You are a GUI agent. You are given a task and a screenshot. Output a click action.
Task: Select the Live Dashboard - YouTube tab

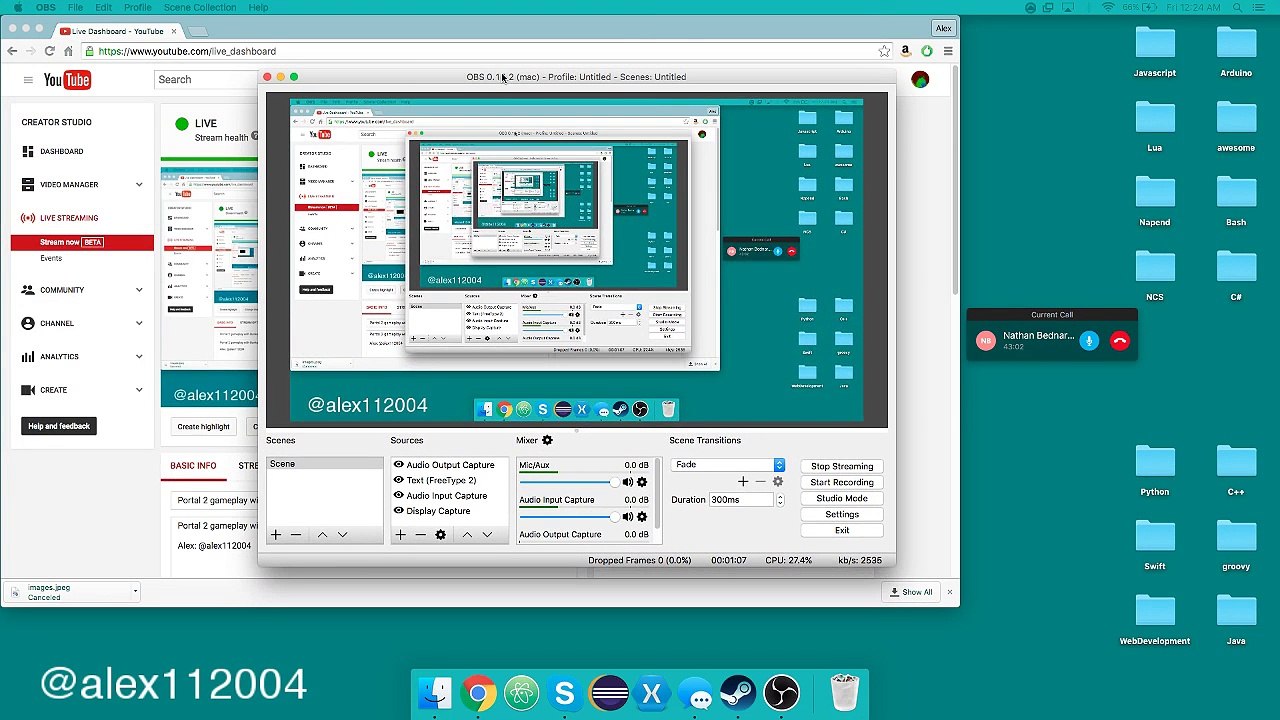pos(117,31)
